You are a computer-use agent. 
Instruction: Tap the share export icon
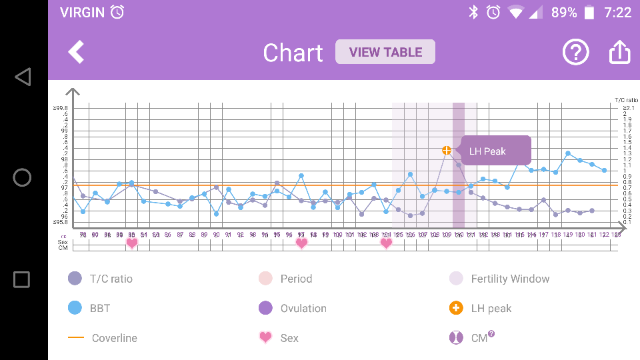(x=620, y=52)
